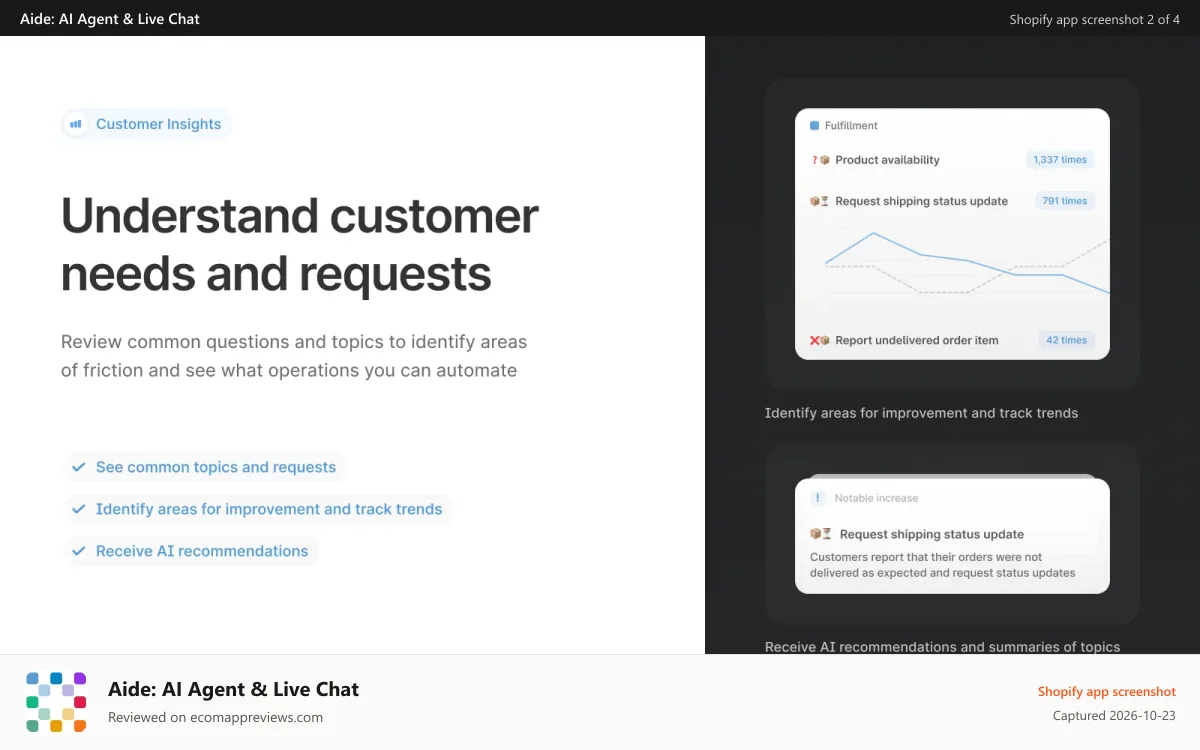Click the Captured 2026-10-23 date text
This screenshot has height=750, width=1200.
coord(1114,716)
